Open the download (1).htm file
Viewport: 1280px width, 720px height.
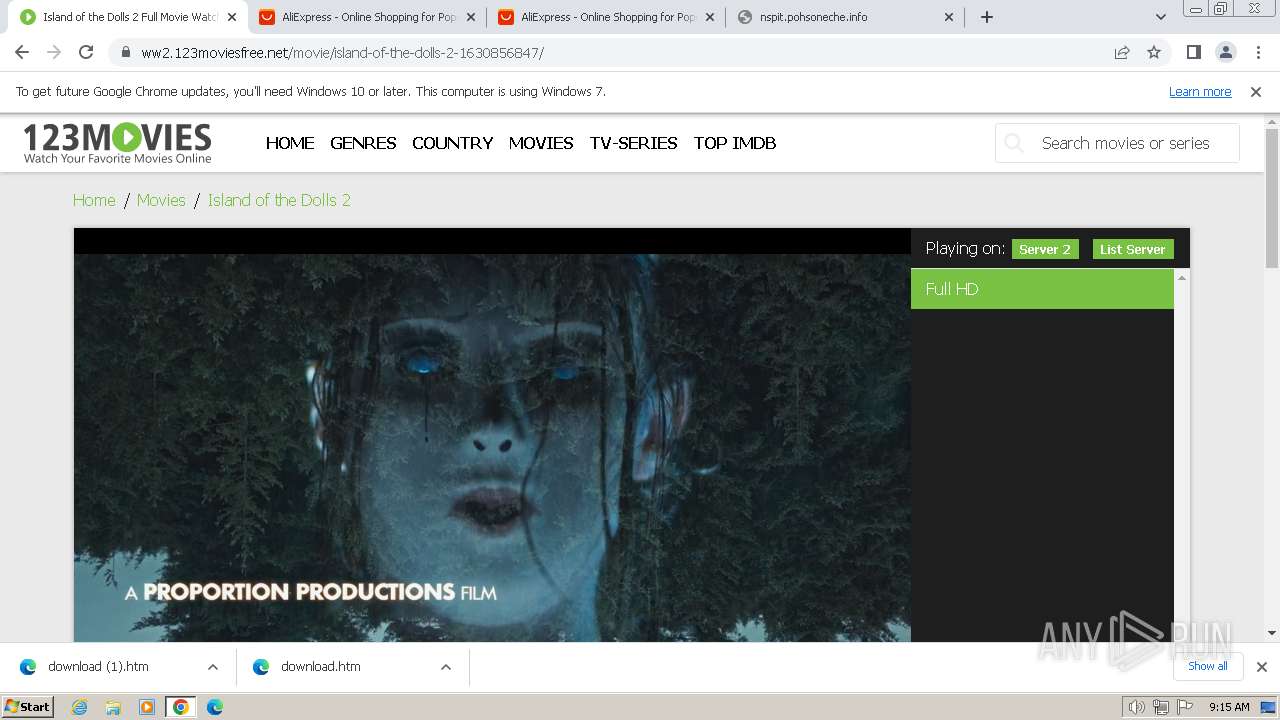tap(98, 667)
